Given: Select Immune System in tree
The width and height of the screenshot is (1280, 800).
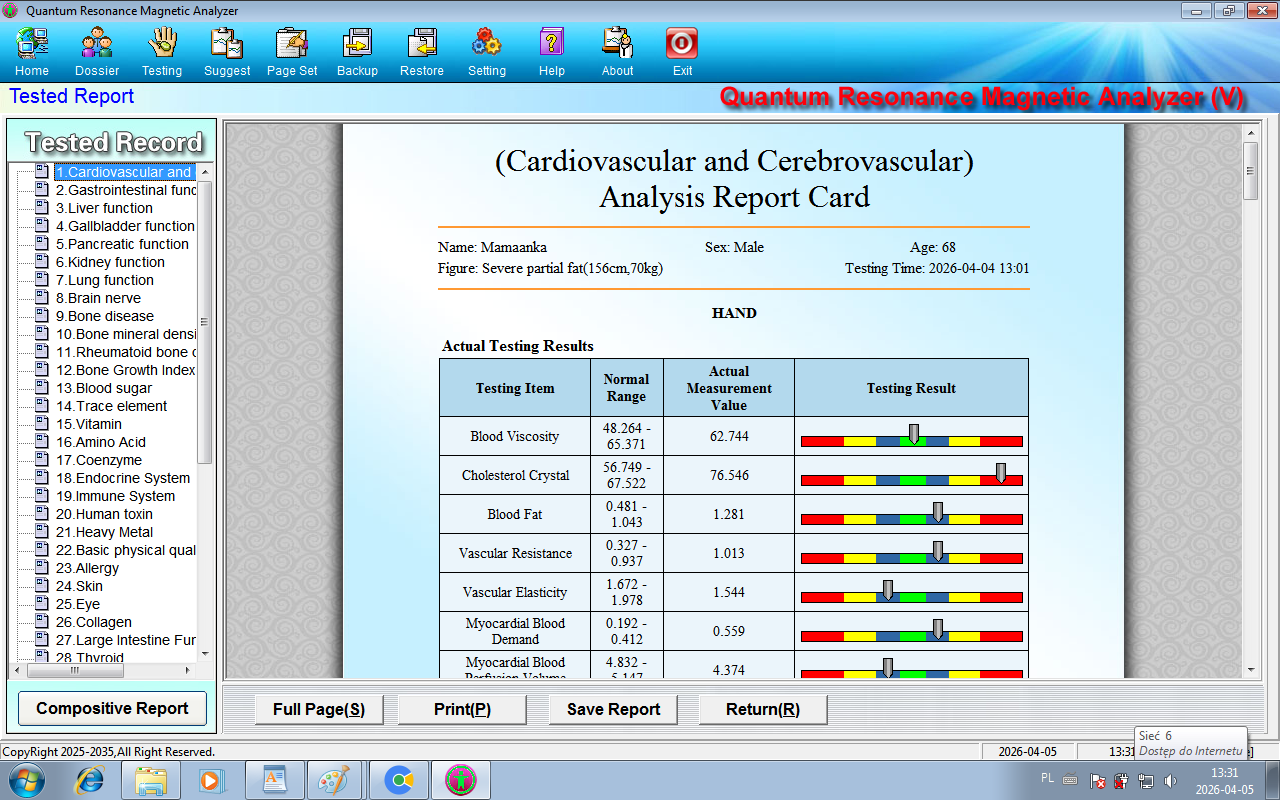Looking at the screenshot, I should (115, 496).
